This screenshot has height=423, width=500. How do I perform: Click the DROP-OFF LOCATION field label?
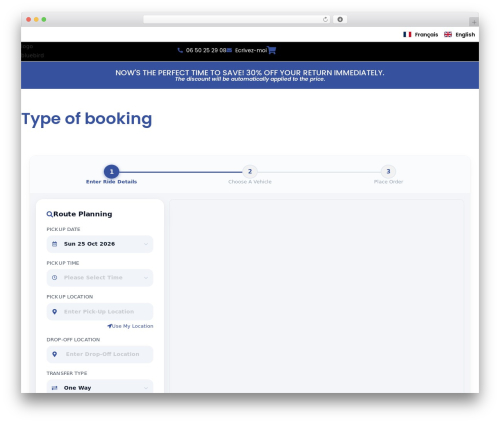[73, 340]
